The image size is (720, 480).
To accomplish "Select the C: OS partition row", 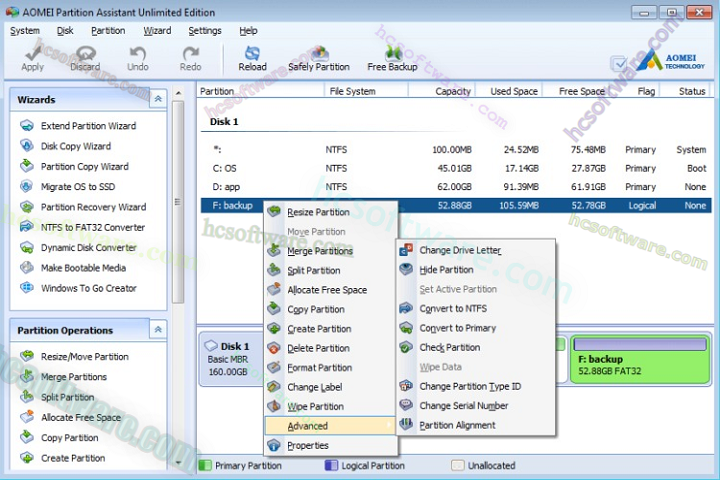I will 456,169.
